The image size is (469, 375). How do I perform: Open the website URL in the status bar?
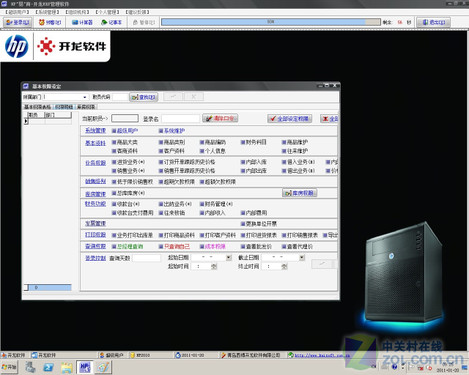point(322,355)
